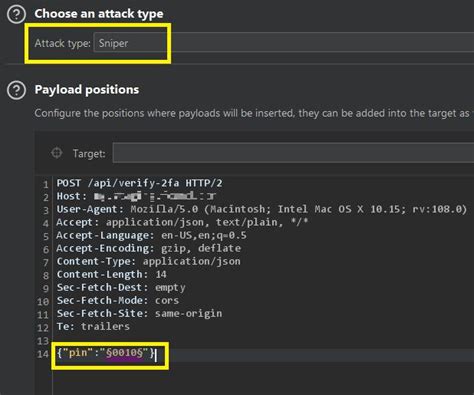Click the Host header line

136,196
